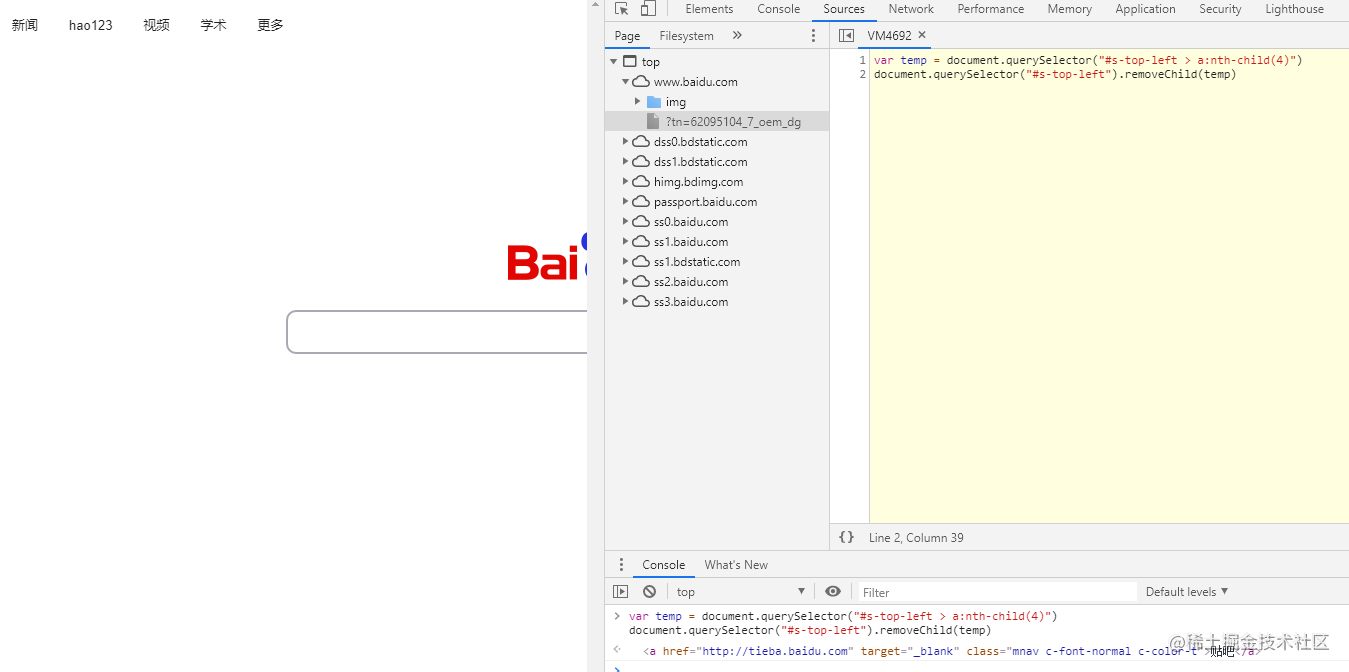Open the Elements panel tab
The image size is (1349, 672).
click(x=709, y=9)
